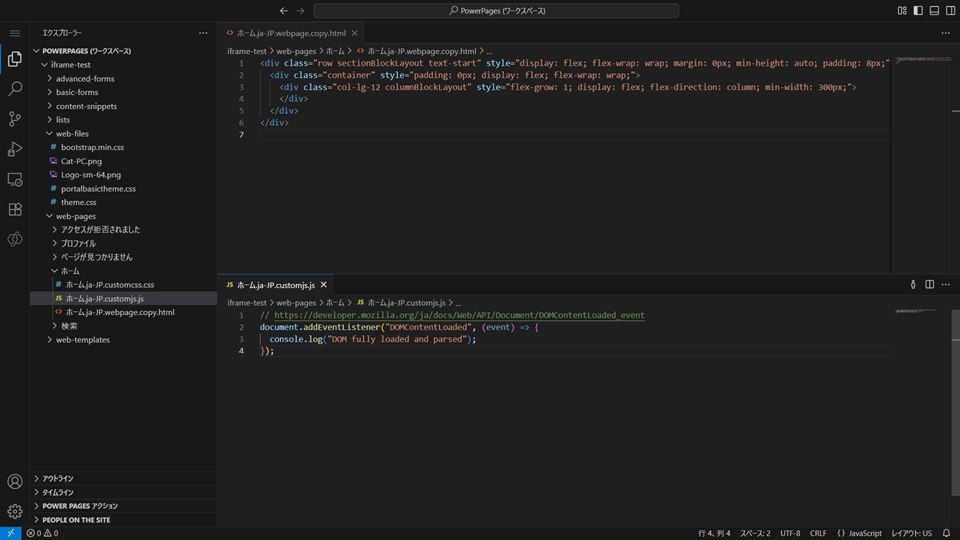Open the hamburger application menu
The height and width of the screenshot is (540, 960).
pyautogui.click(x=15, y=33)
